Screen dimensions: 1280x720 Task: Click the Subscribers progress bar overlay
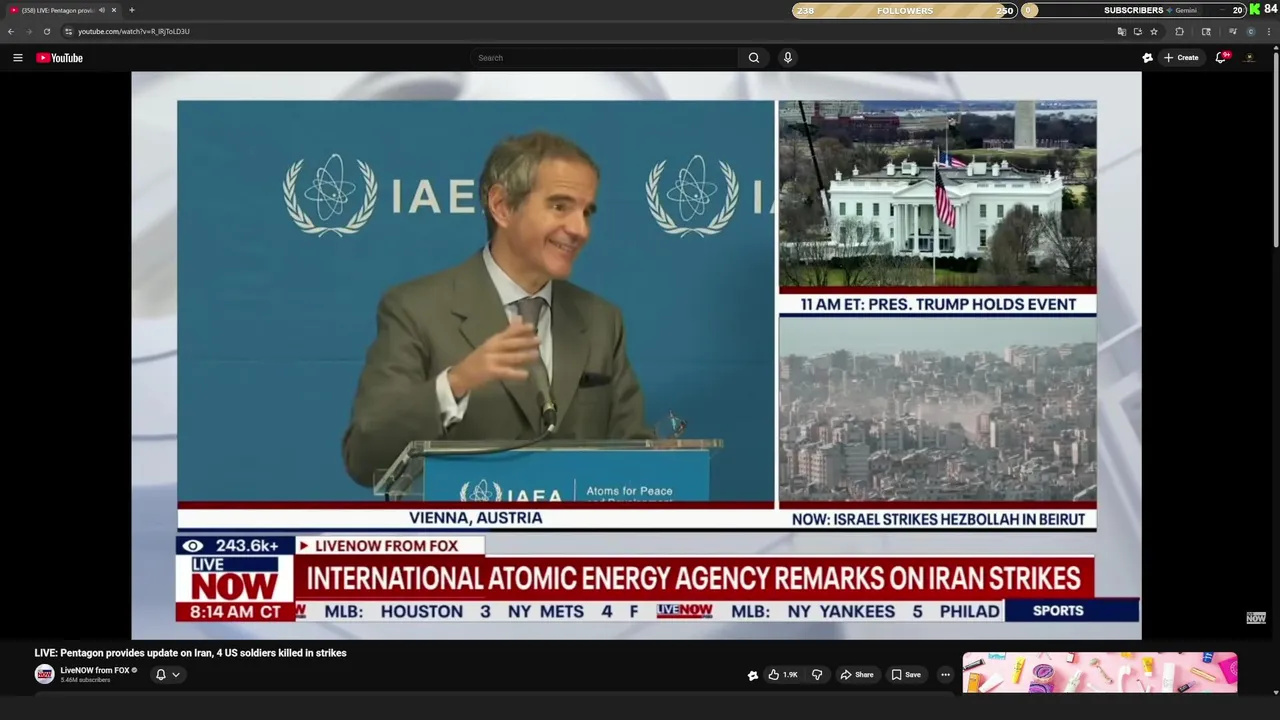point(1134,10)
